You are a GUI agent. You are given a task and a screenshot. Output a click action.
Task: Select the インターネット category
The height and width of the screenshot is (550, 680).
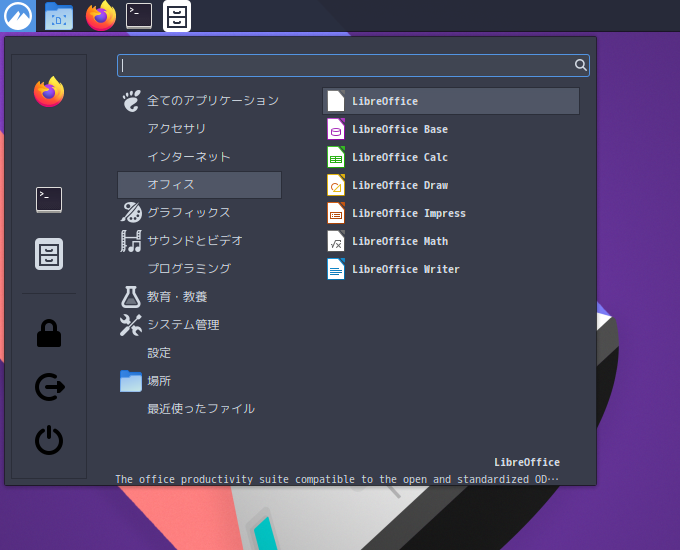click(x=199, y=157)
